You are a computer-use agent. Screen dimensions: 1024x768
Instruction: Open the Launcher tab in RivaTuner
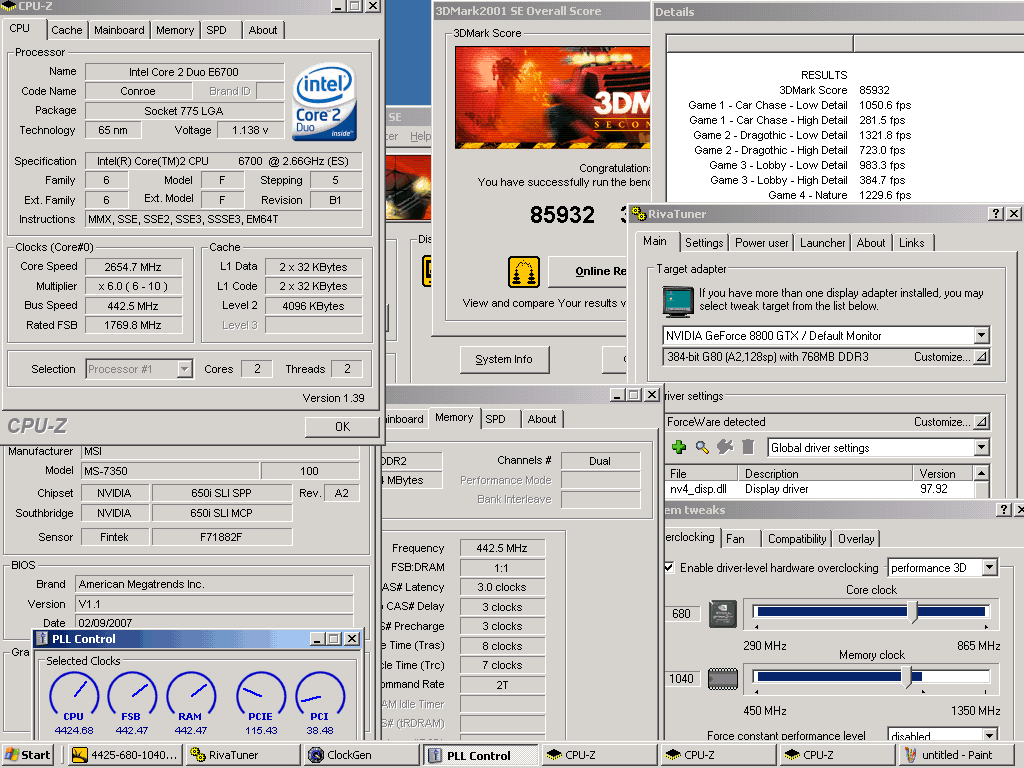(x=822, y=243)
